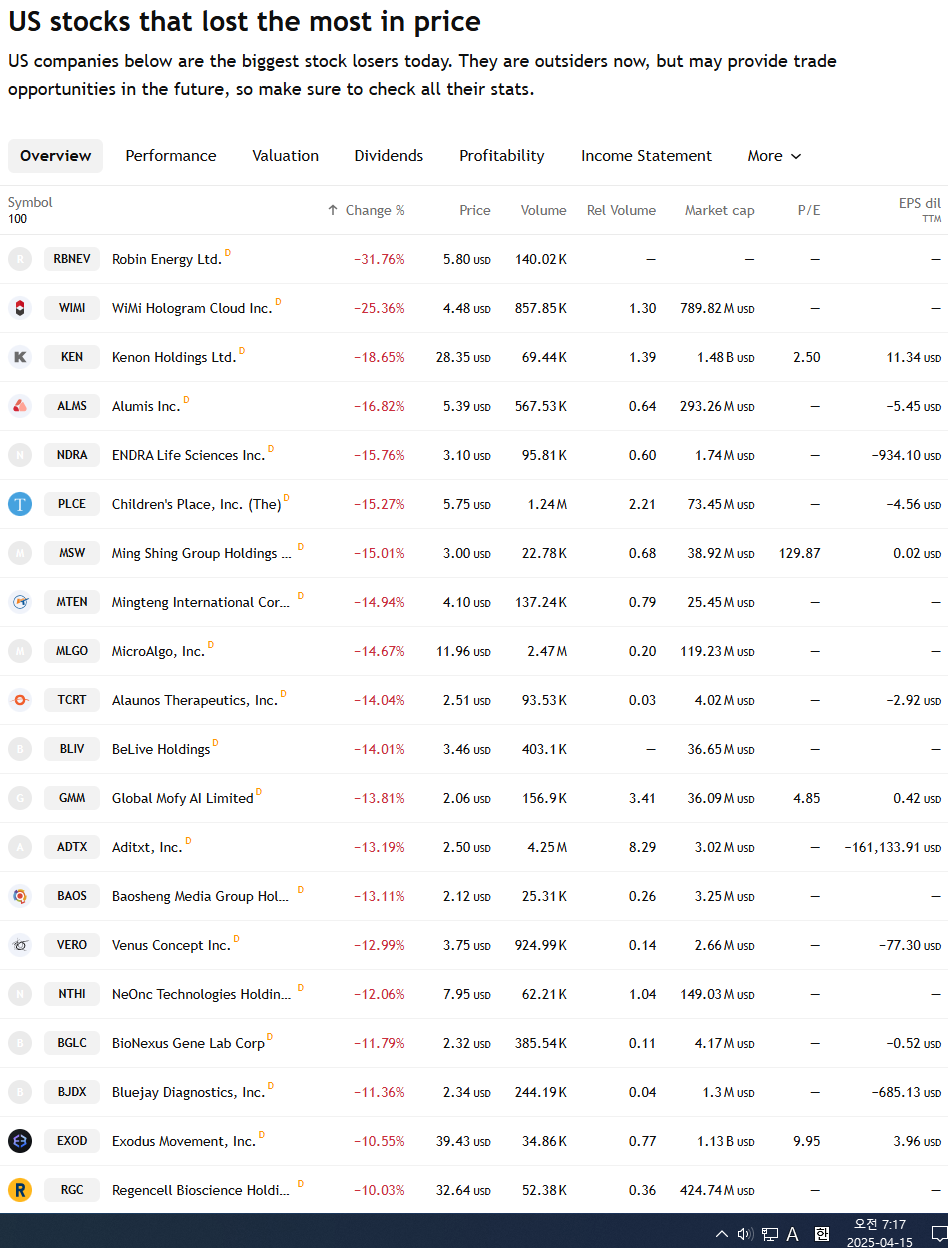The image size is (948, 1248).
Task: Click the Price column header
Action: click(x=474, y=210)
